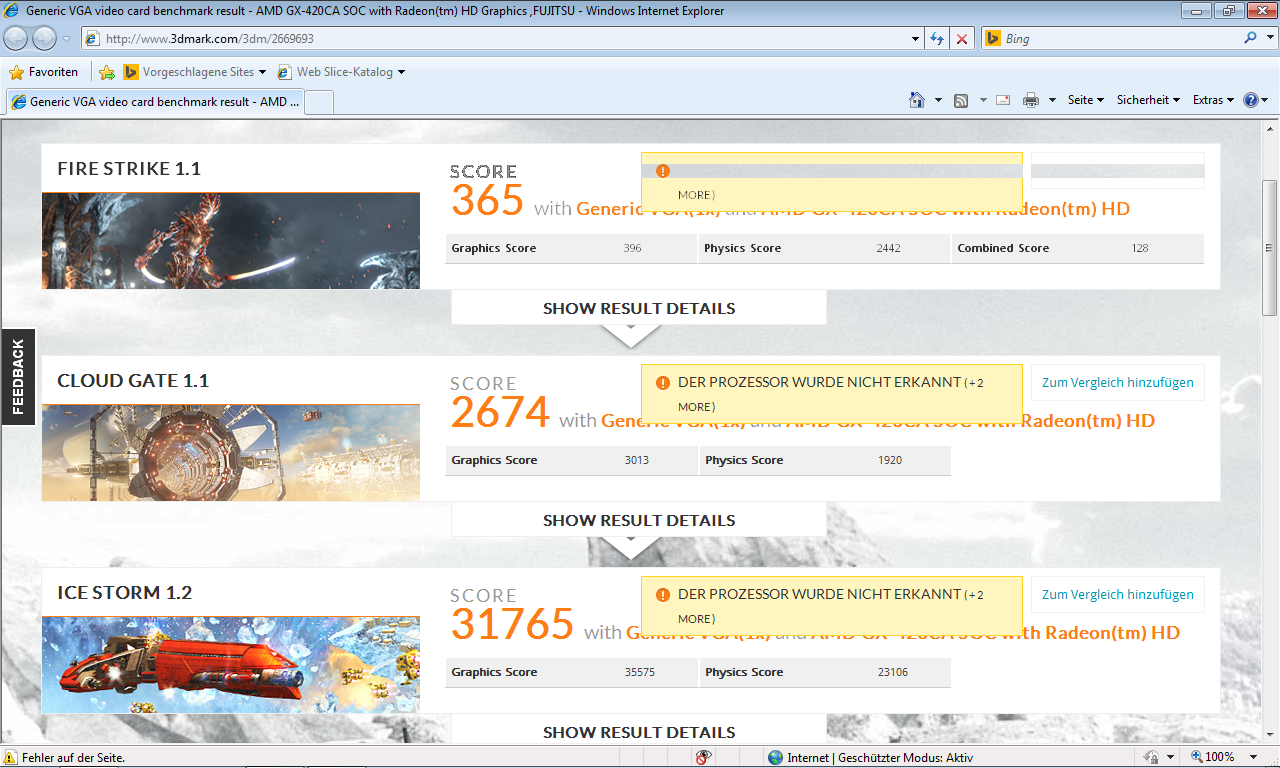Click the browser Back arrow button
The image size is (1280, 768).
coord(16,39)
